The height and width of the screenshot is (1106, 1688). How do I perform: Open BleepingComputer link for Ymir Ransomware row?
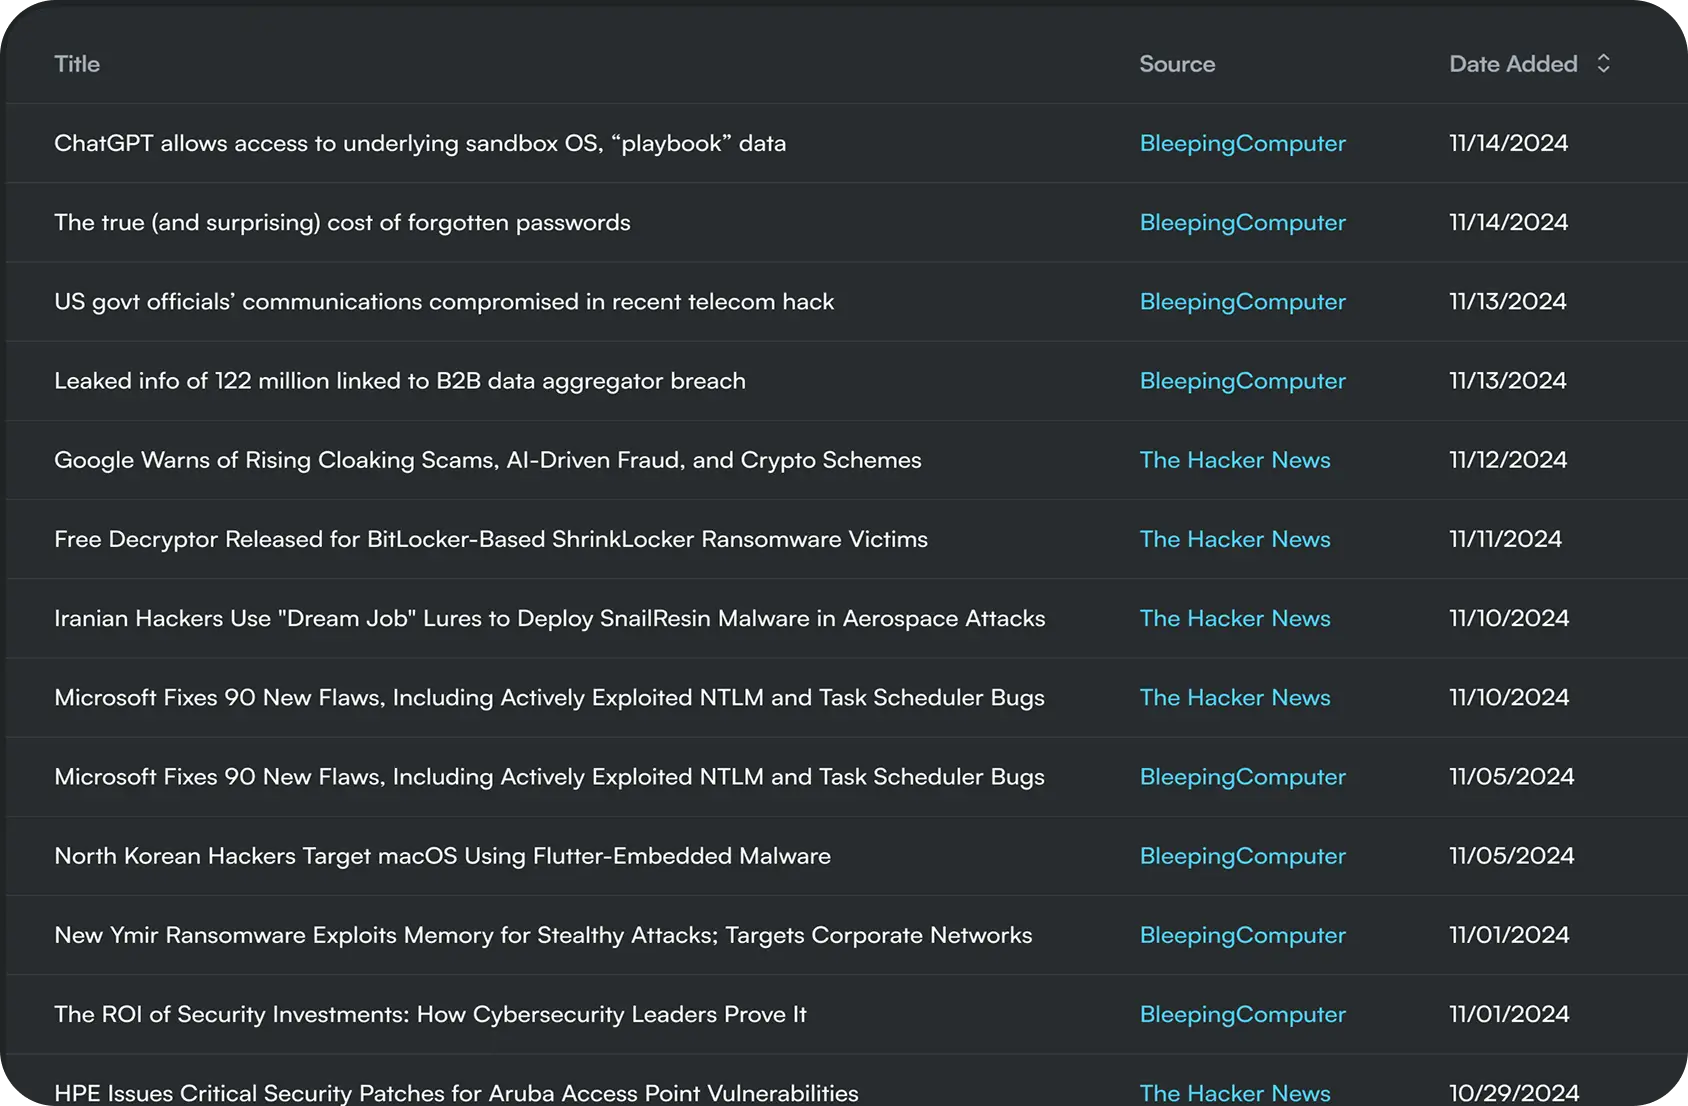(x=1243, y=934)
